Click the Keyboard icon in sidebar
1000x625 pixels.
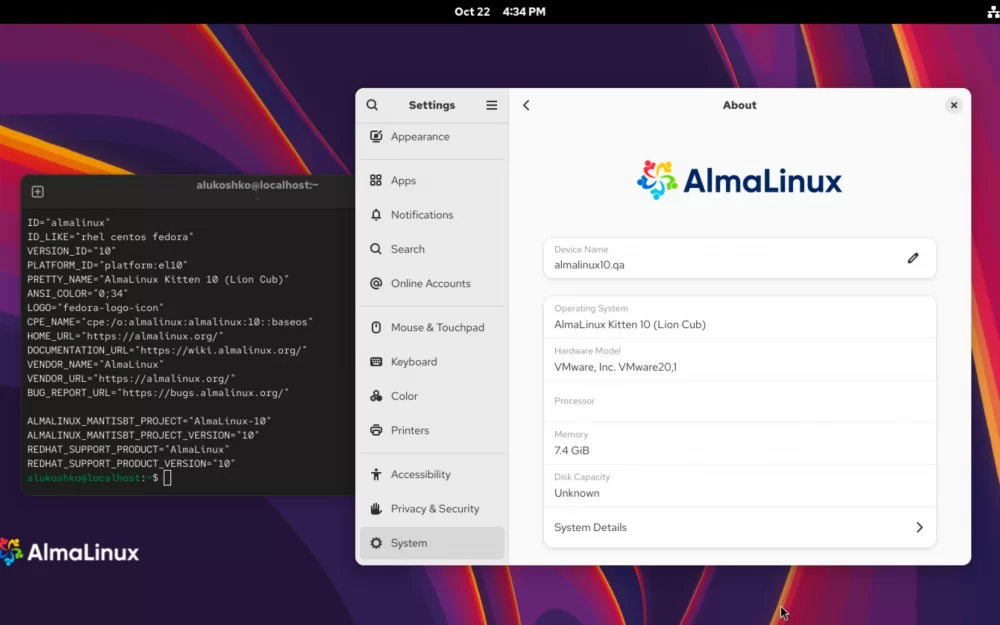pyautogui.click(x=376, y=362)
